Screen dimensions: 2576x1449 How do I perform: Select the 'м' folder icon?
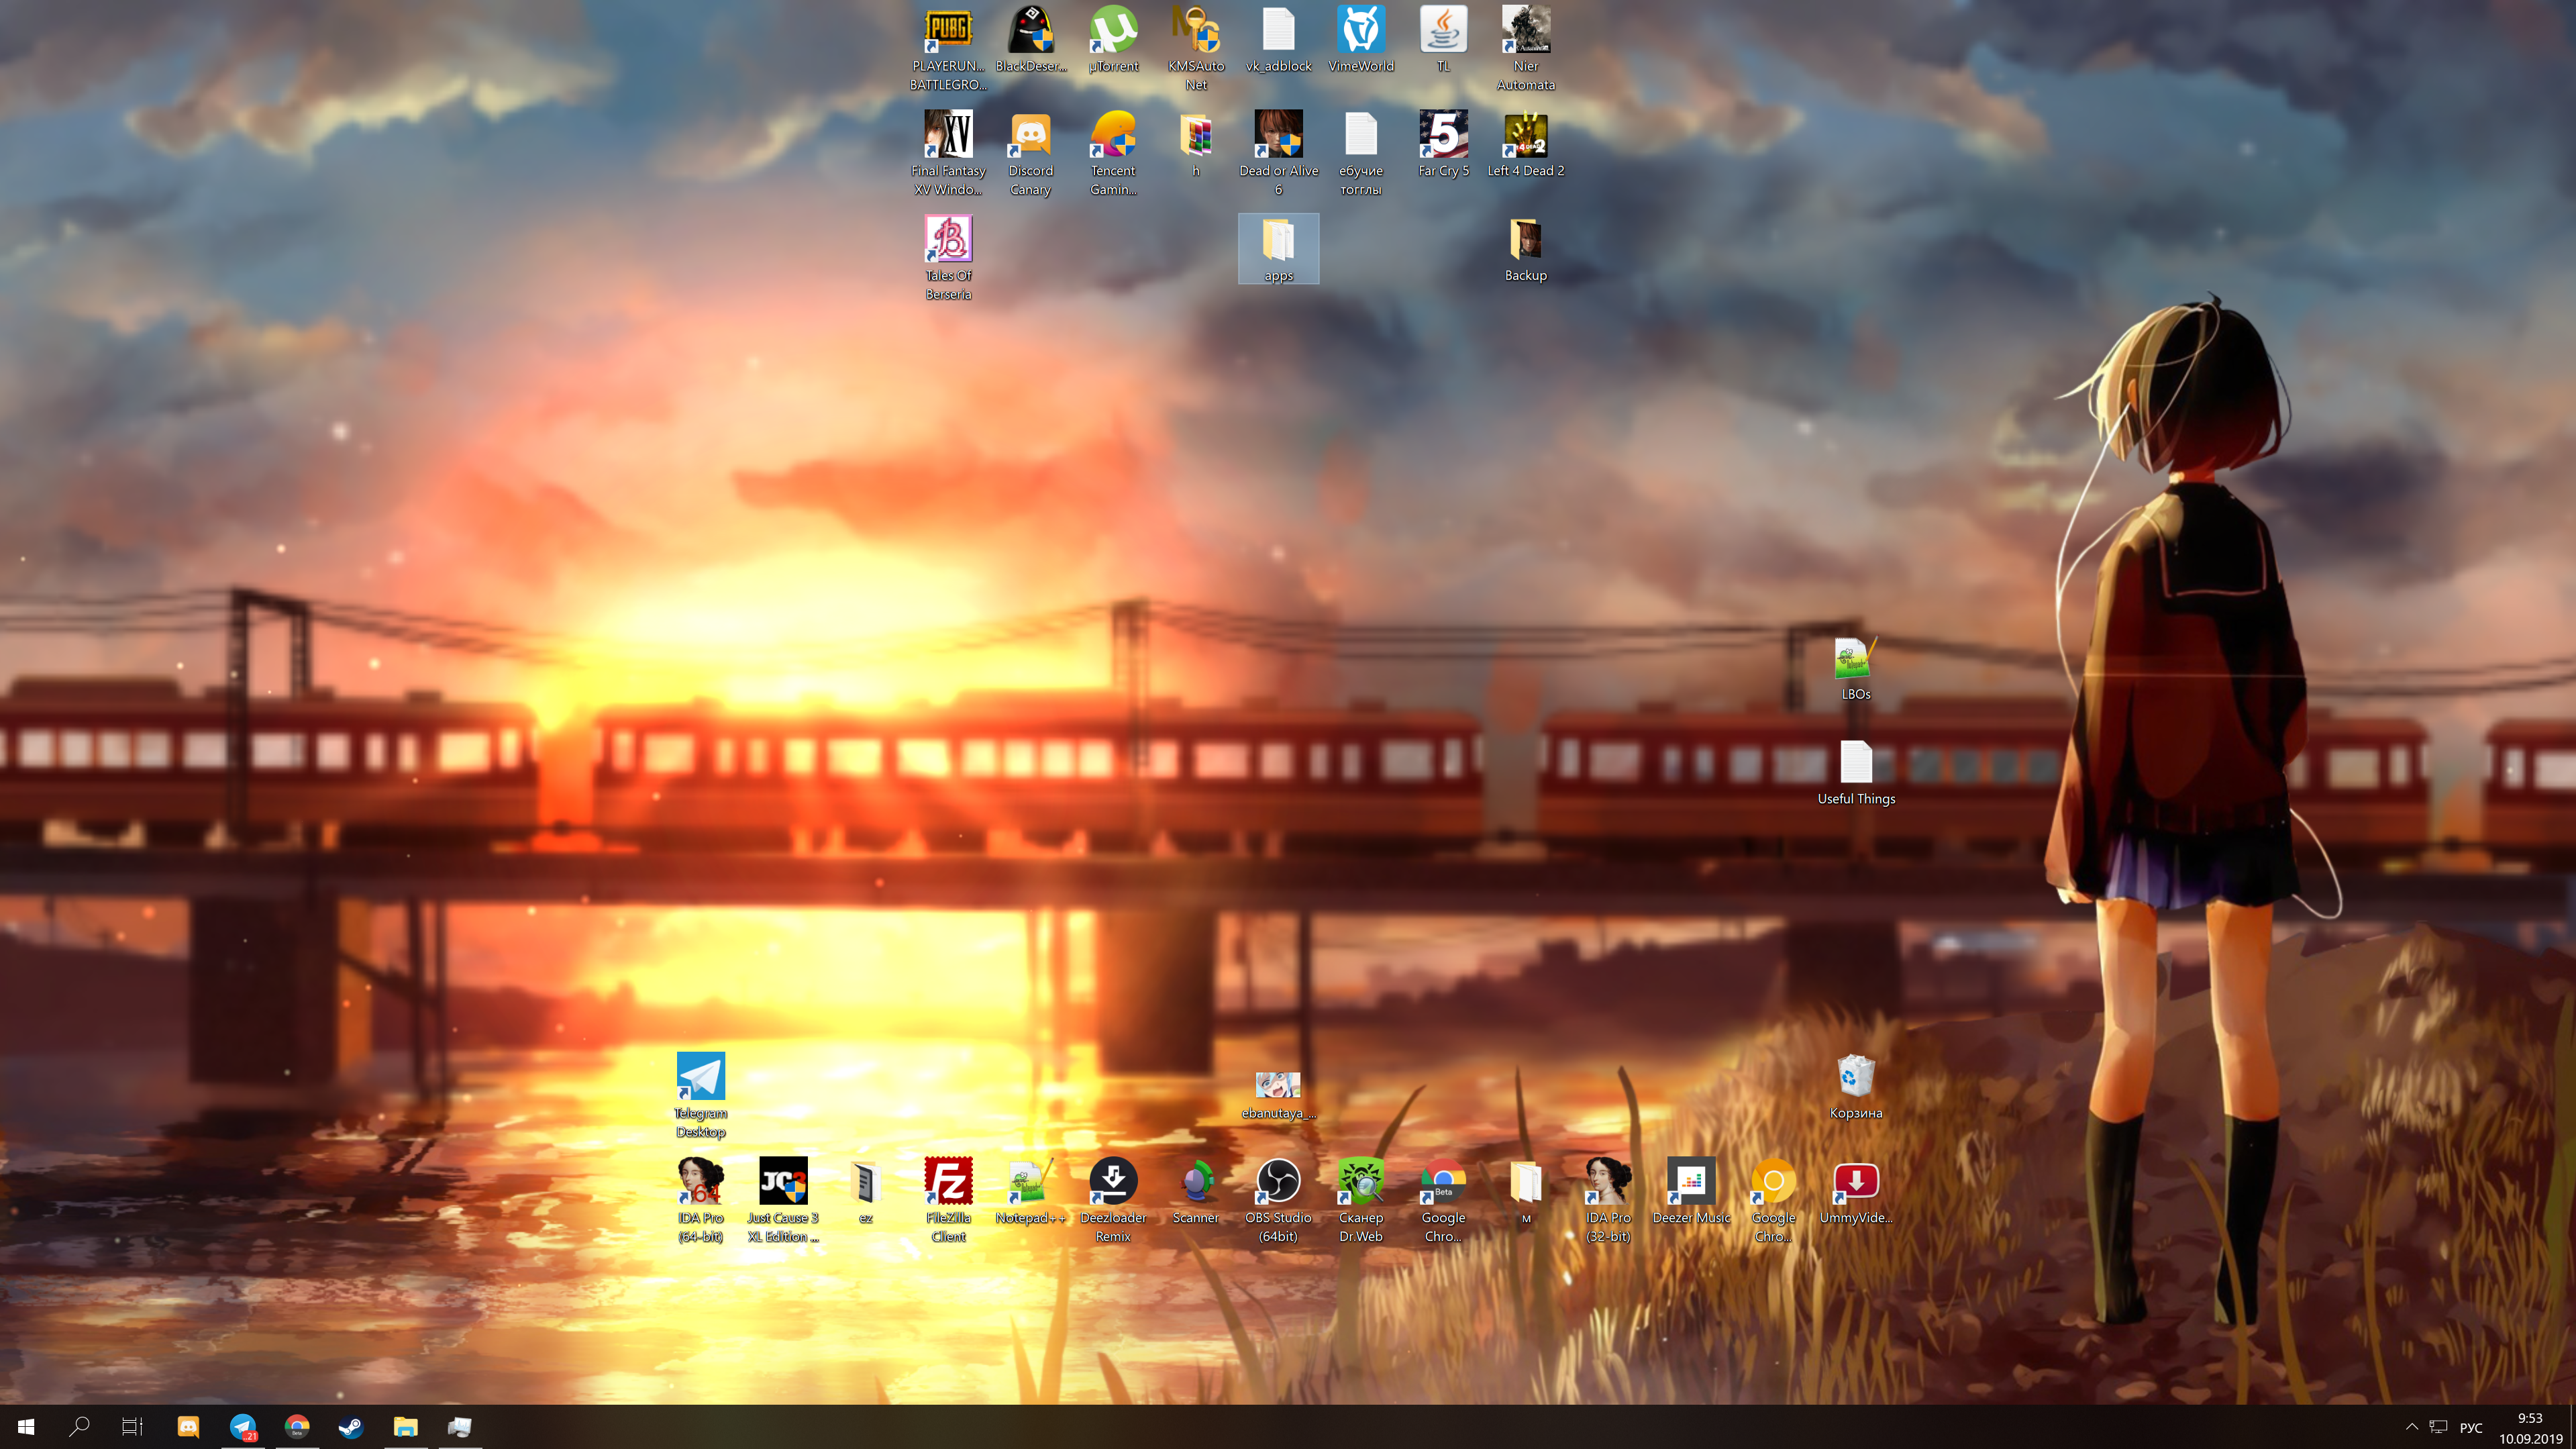[1526, 1191]
